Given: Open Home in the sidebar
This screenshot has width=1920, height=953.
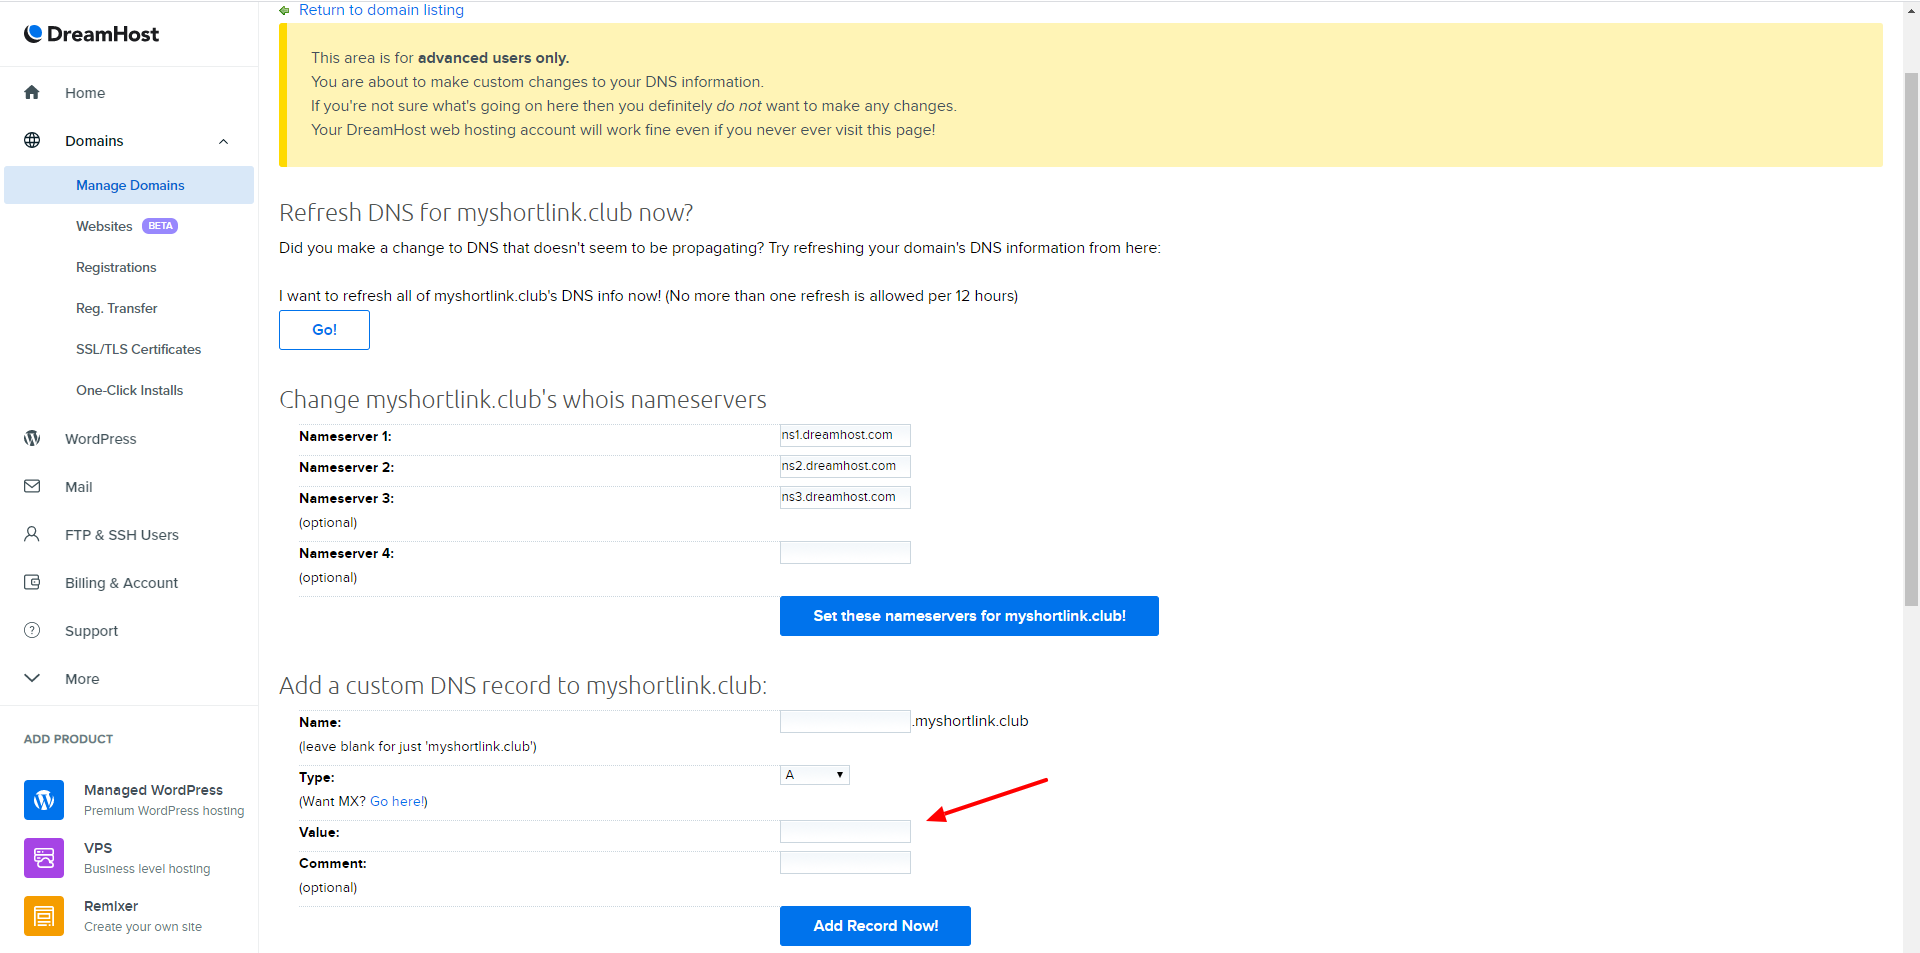Looking at the screenshot, I should [x=85, y=93].
